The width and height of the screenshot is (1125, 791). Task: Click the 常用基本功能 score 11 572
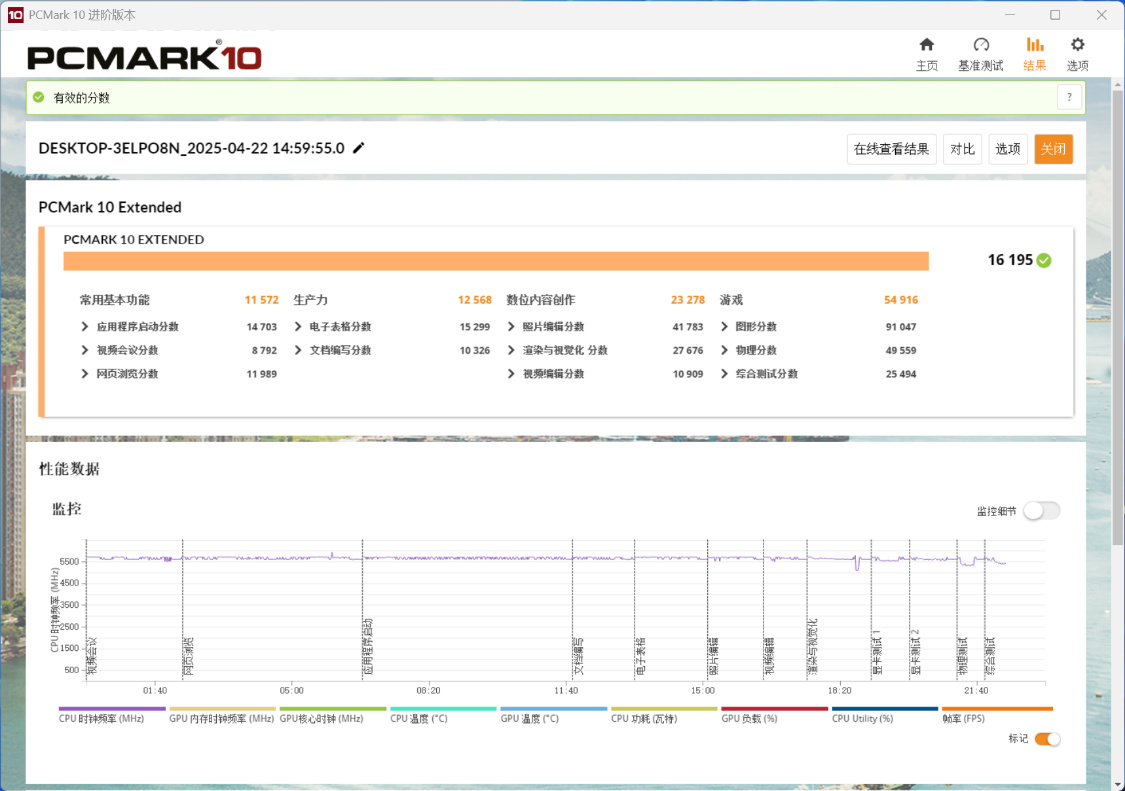tap(261, 300)
